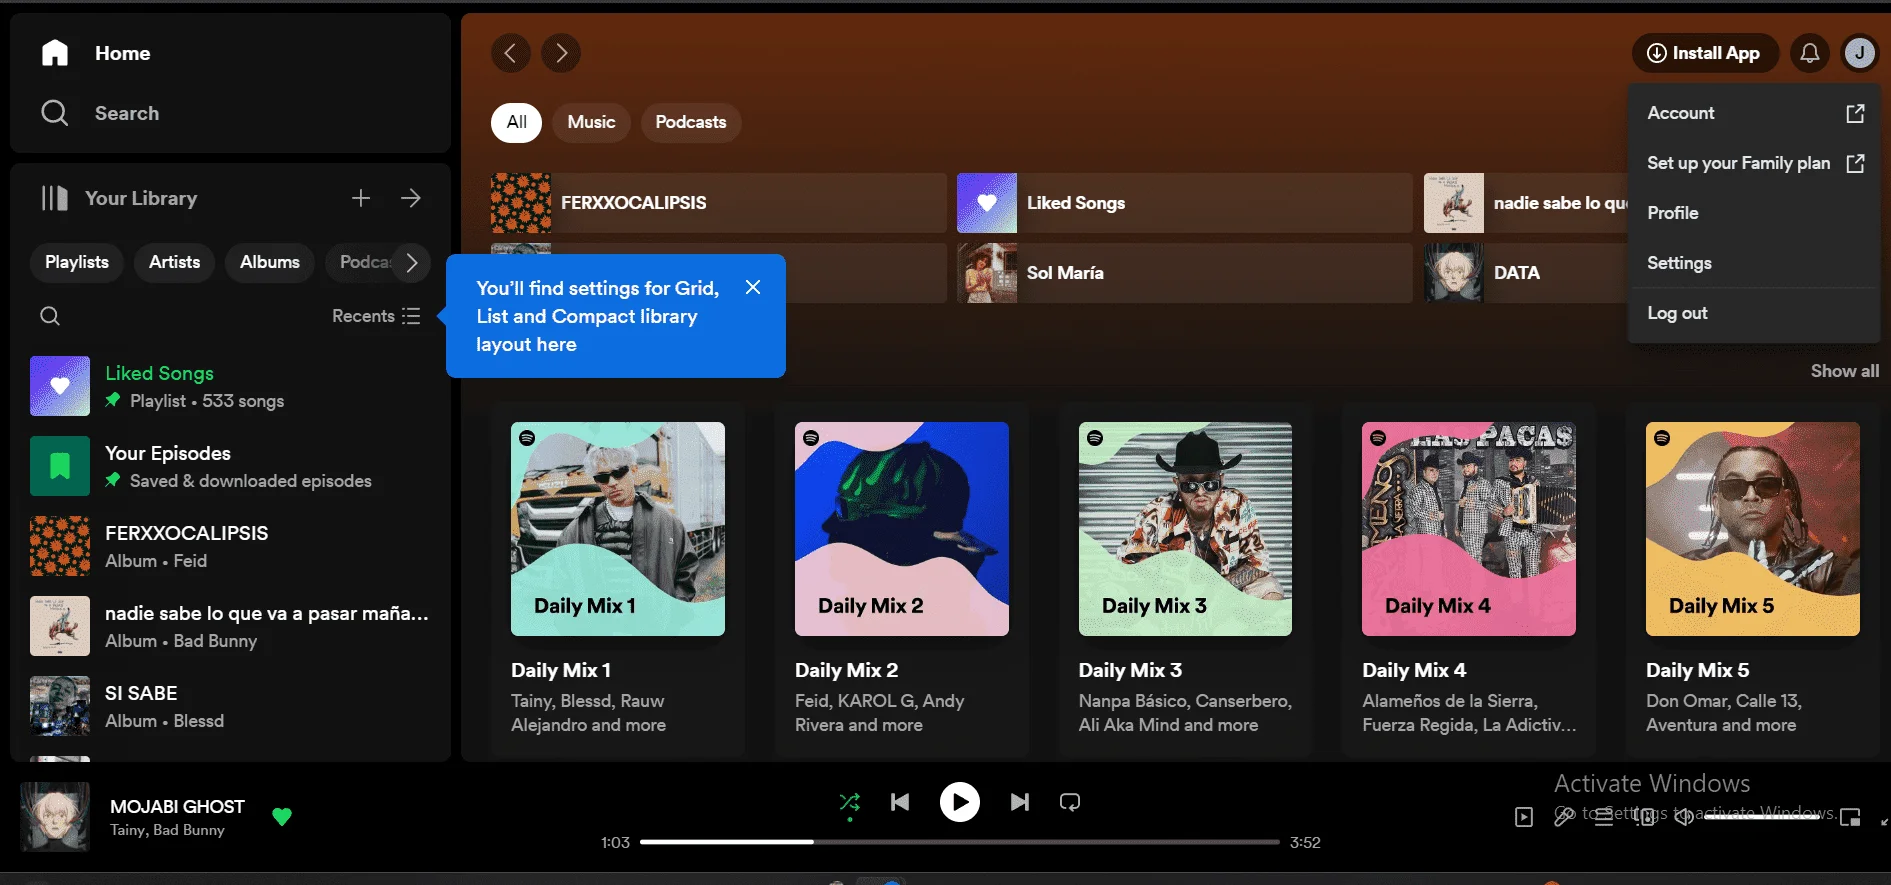Filter the library by Playlists
Viewport: 1891px width, 885px height.
point(77,262)
